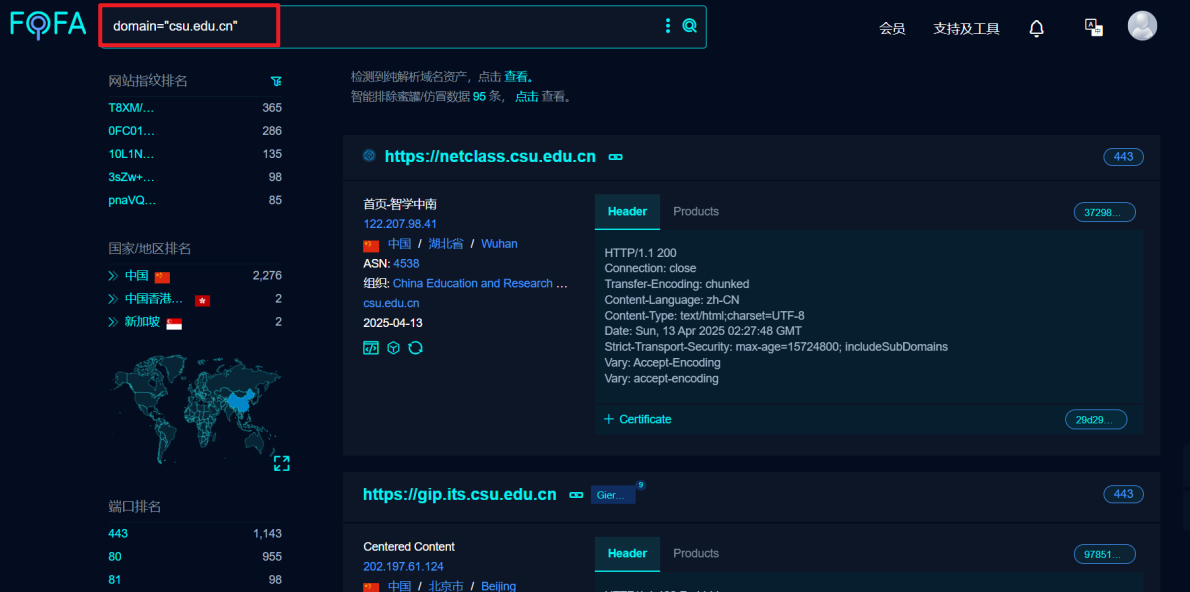Select the Header tab for netclass result

click(x=627, y=212)
